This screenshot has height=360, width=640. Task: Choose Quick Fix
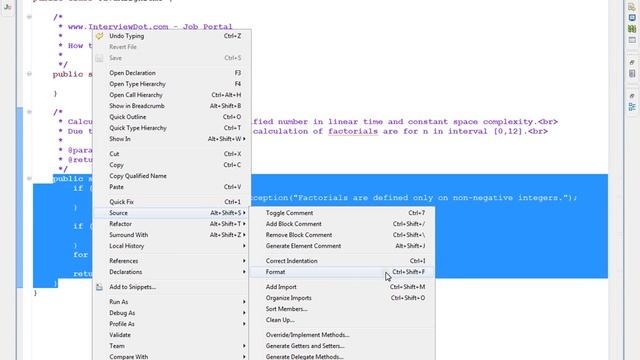(x=171, y=202)
